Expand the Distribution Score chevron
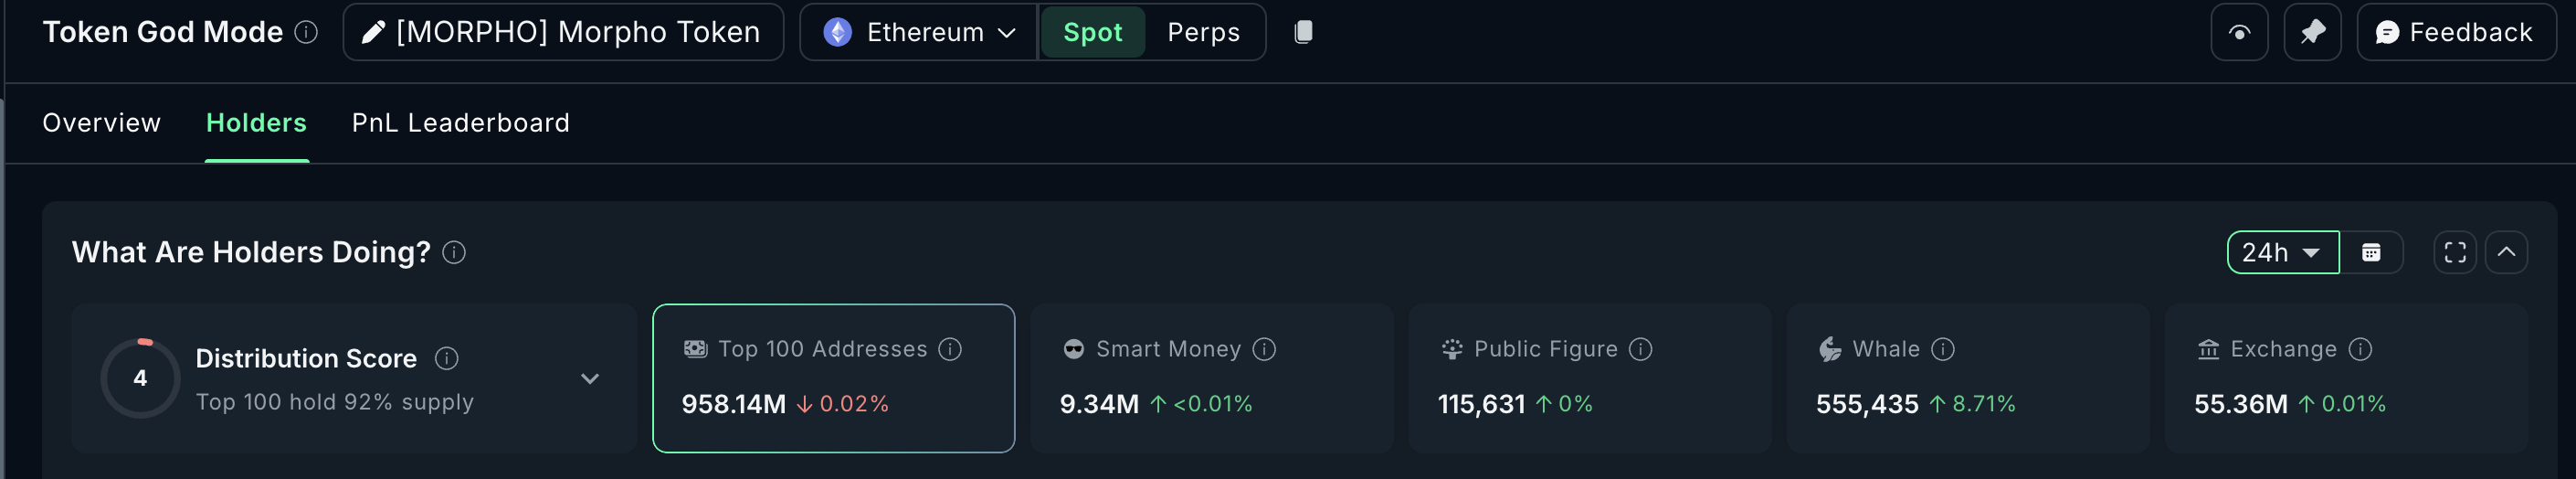The height and width of the screenshot is (479, 2576). coord(590,379)
